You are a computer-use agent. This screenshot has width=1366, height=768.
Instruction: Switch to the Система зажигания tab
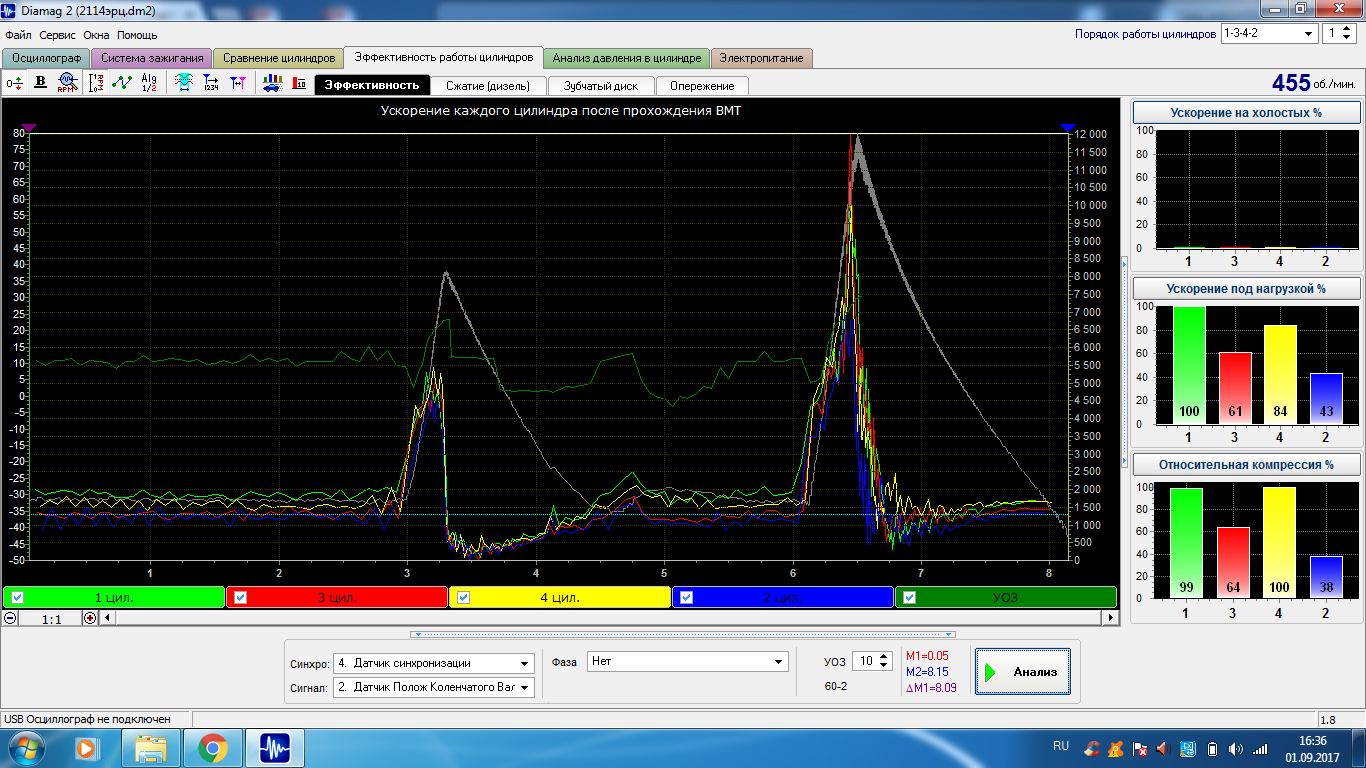[151, 58]
